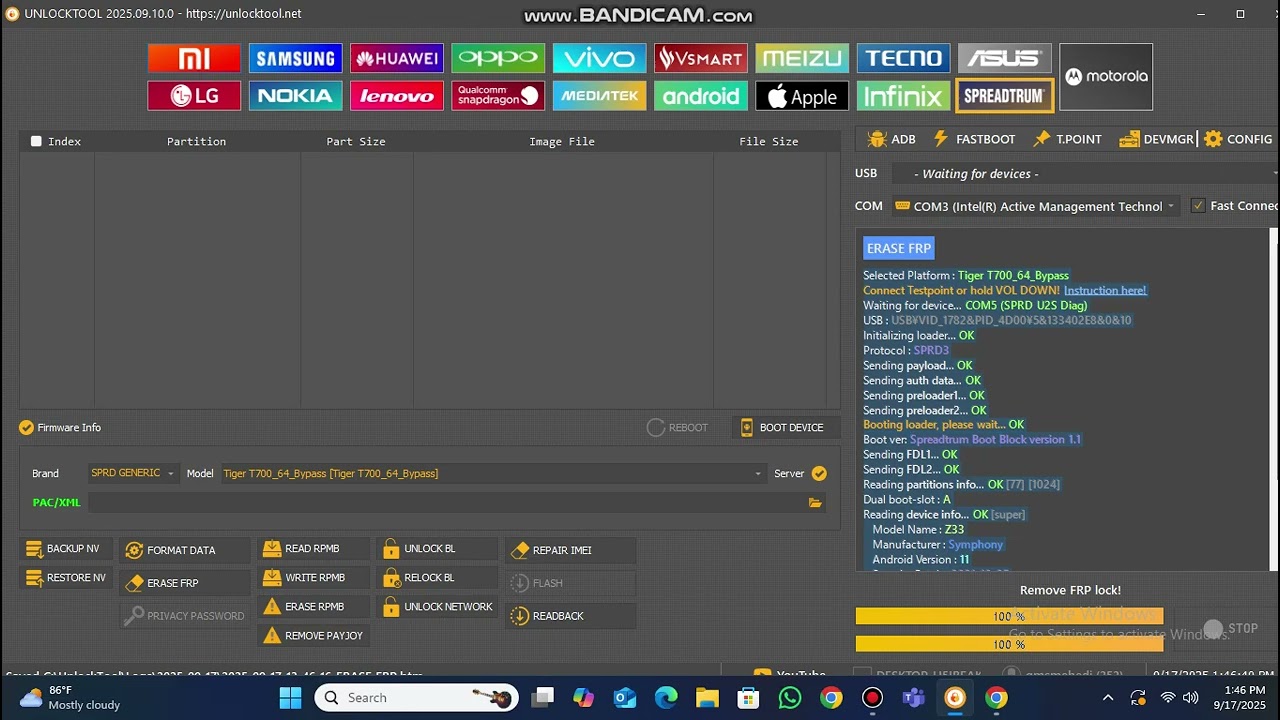Select the Meizu brand tile
1280x720 pixels.
802,58
